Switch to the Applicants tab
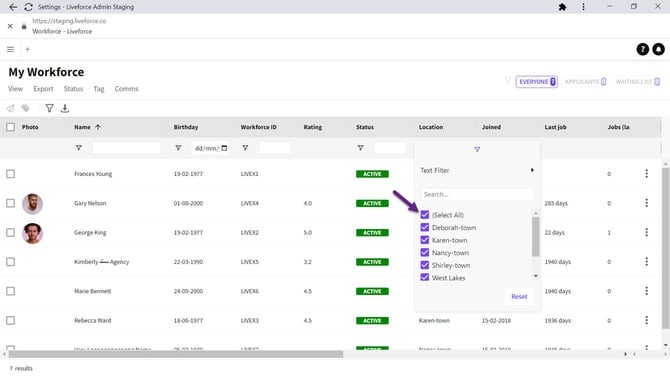This screenshot has width=670, height=377. (x=585, y=82)
